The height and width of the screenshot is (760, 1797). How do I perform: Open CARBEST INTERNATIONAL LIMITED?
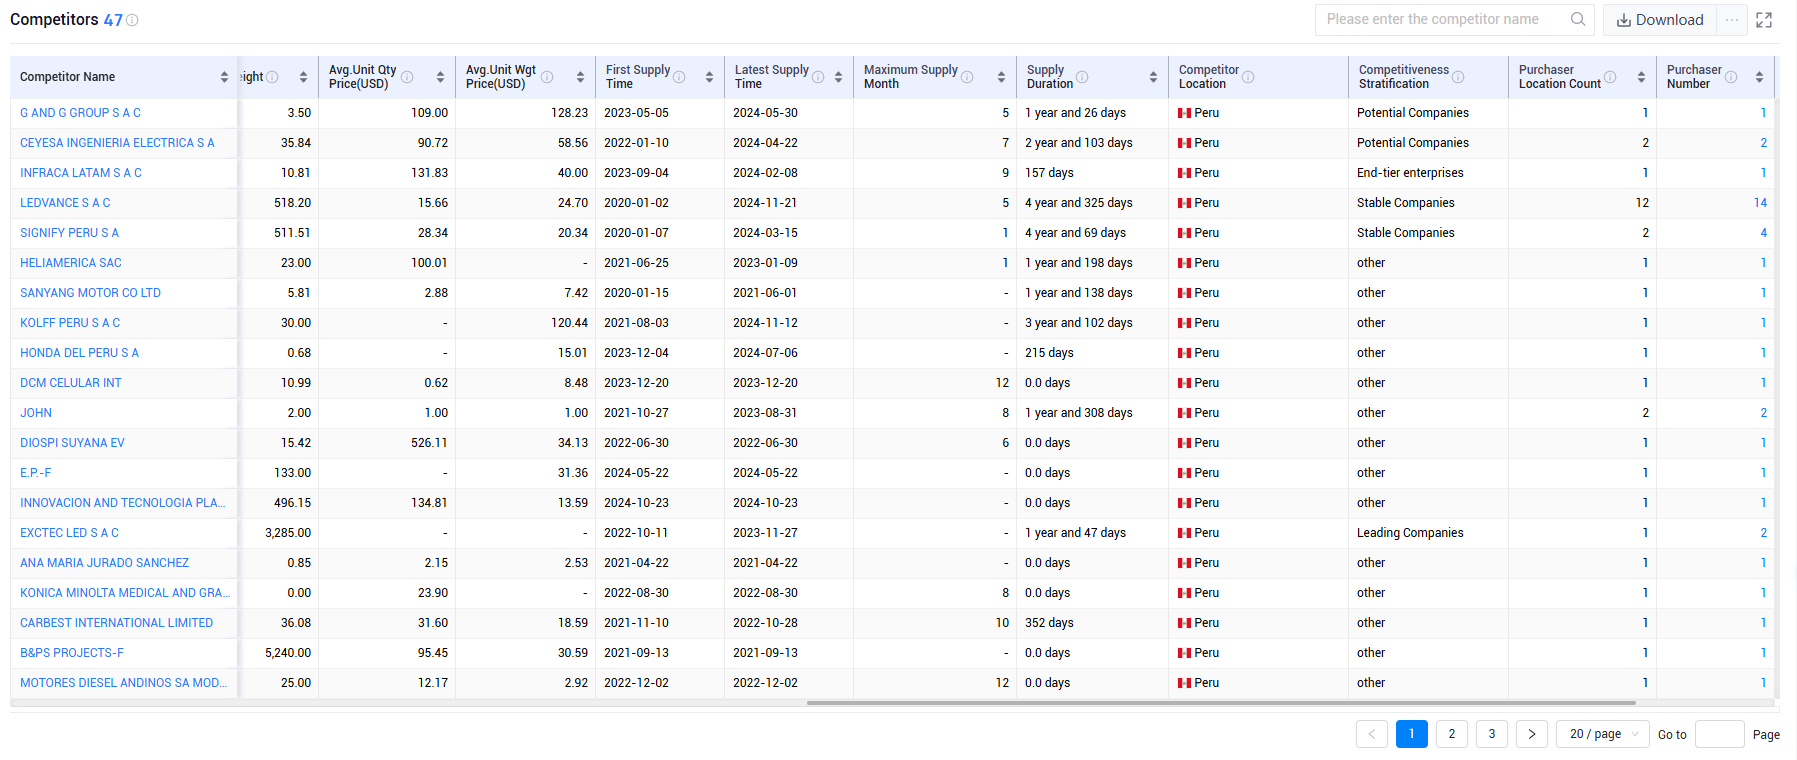pos(116,623)
